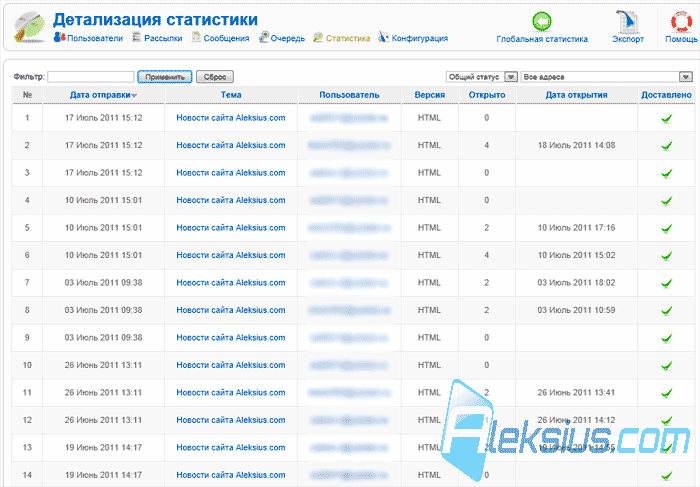
Task: Click the Помощь label
Action: pos(681,39)
